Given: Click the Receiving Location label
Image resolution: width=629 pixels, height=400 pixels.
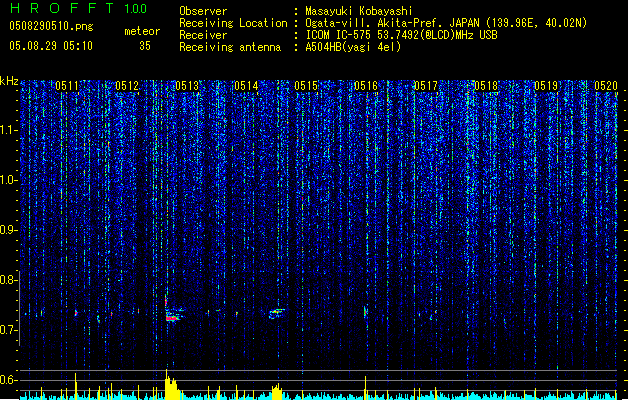Looking at the screenshot, I should click(x=233, y=23).
